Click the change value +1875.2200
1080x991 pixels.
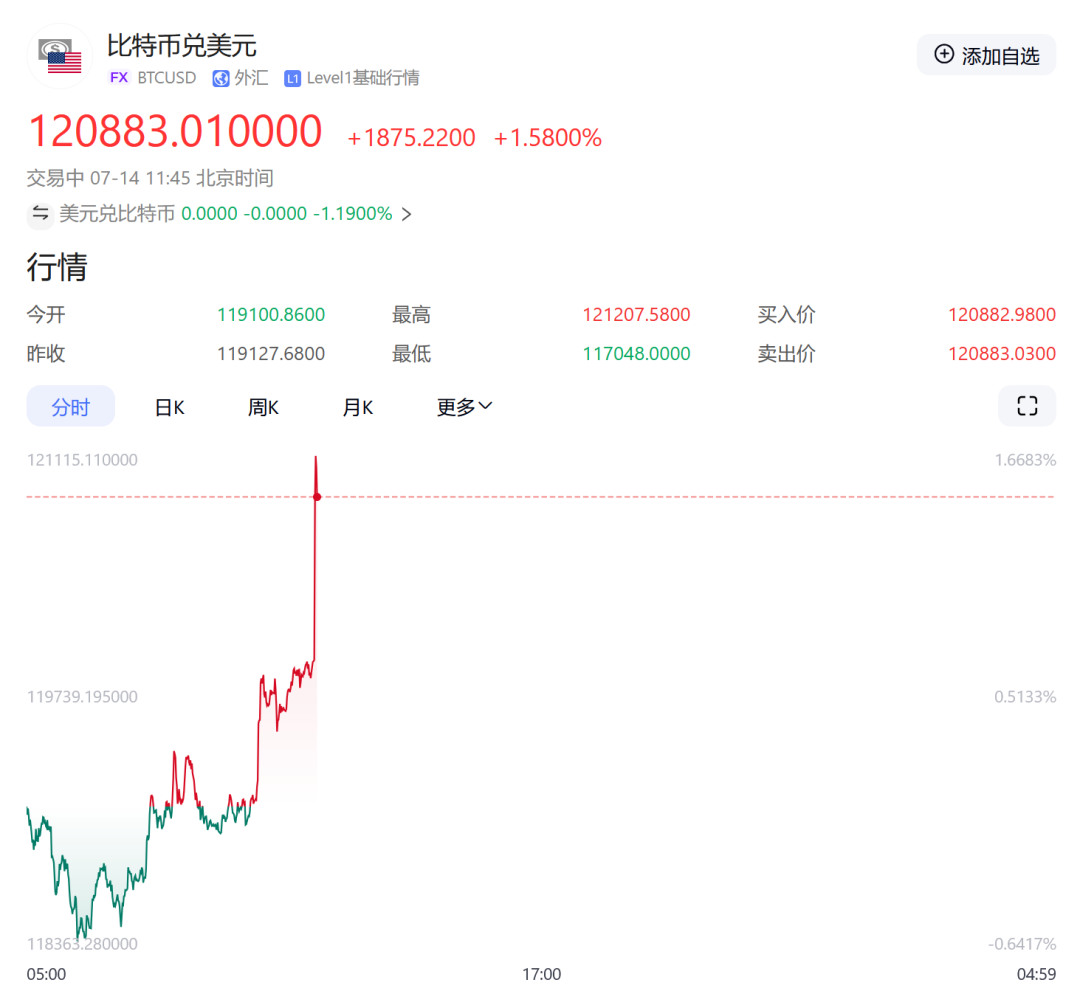coord(411,138)
